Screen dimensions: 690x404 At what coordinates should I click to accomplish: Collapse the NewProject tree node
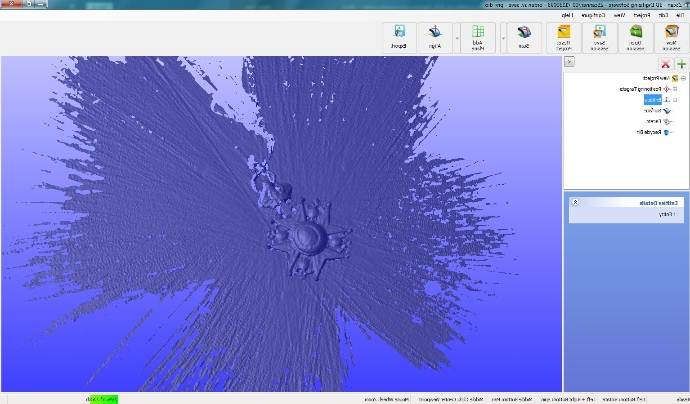[x=683, y=78]
